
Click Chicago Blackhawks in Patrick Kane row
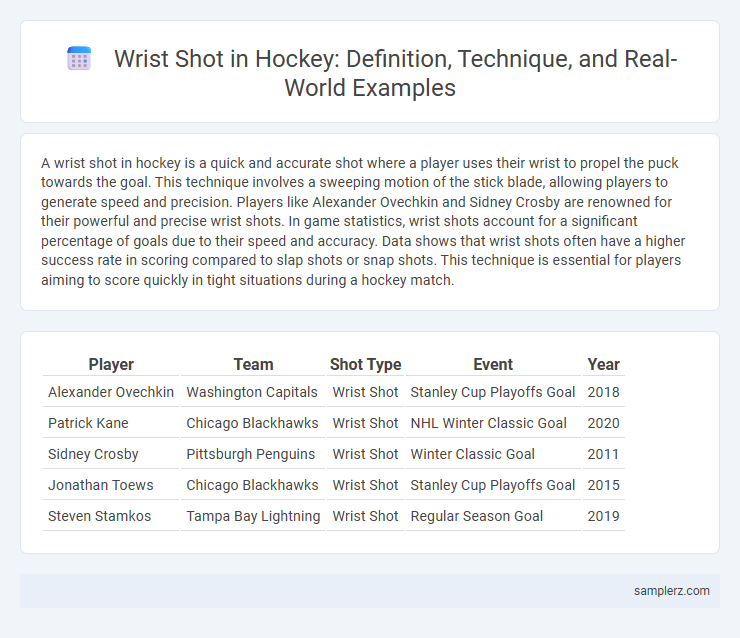click(x=252, y=423)
